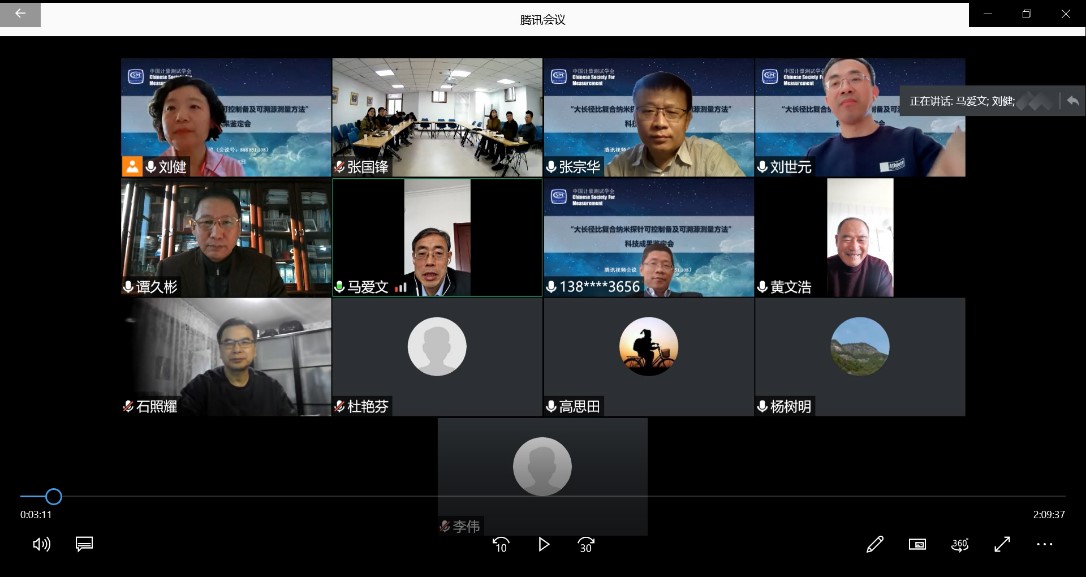The image size is (1086, 577).
Task: Open subtitles and captions menu
Action: tap(85, 544)
